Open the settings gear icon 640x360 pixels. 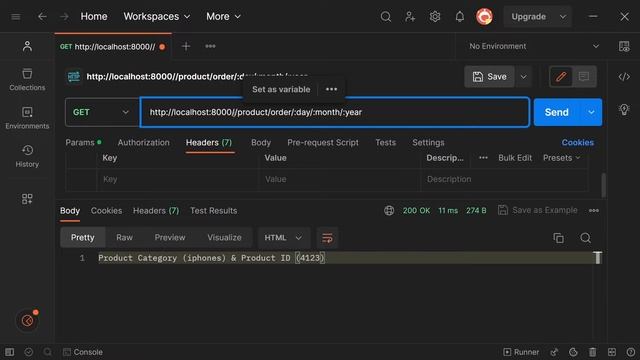tap(435, 17)
